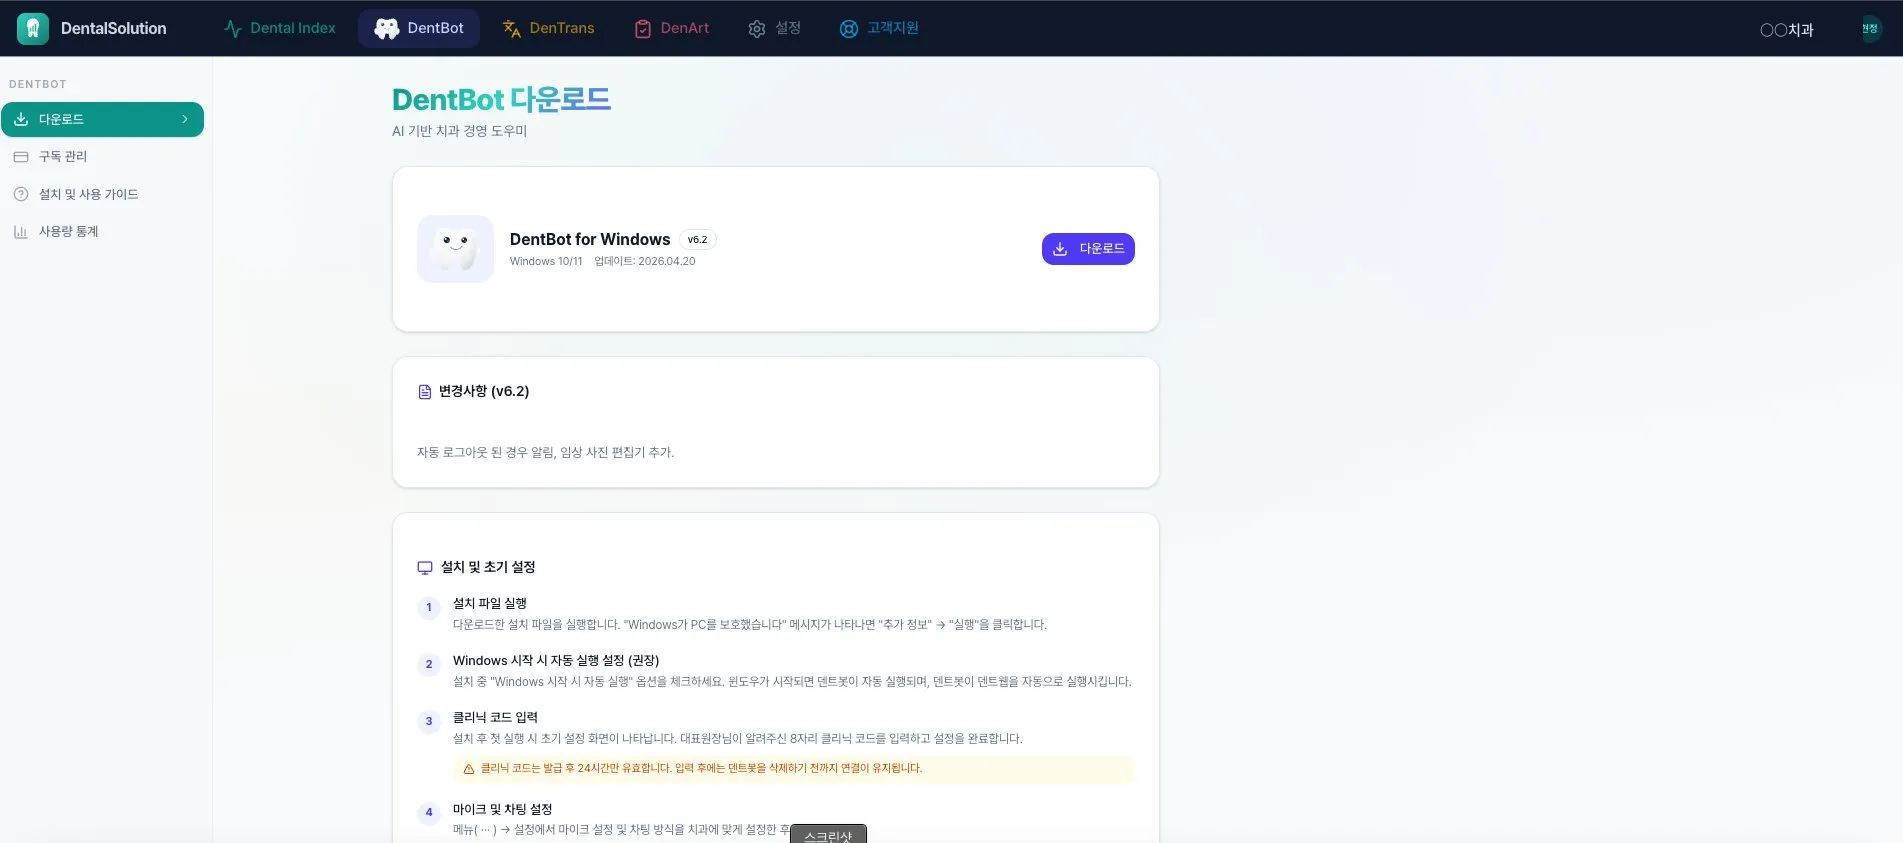Image resolution: width=1903 pixels, height=843 pixels.
Task: Open the user avatar menu
Action: 1870,29
